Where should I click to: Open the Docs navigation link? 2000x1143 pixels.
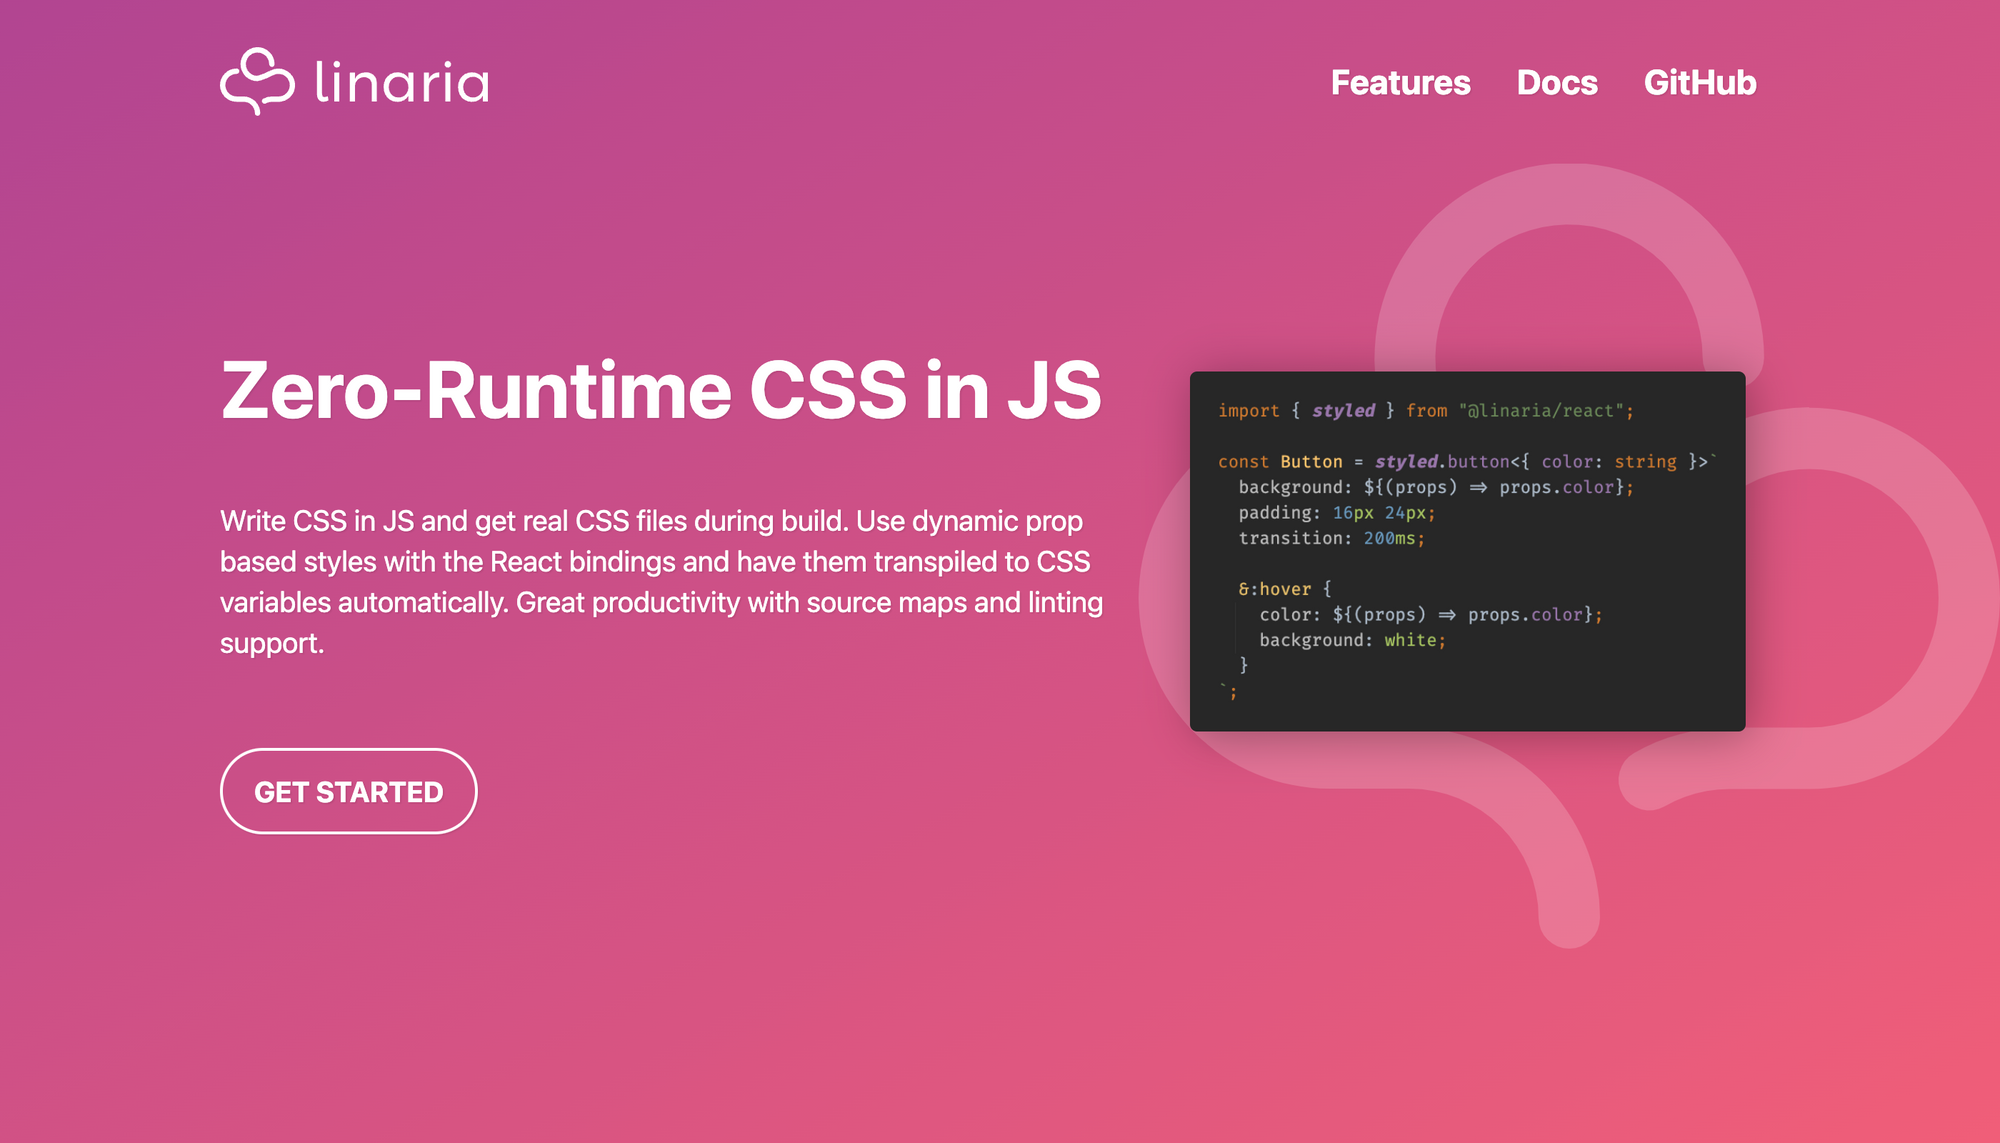1556,82
